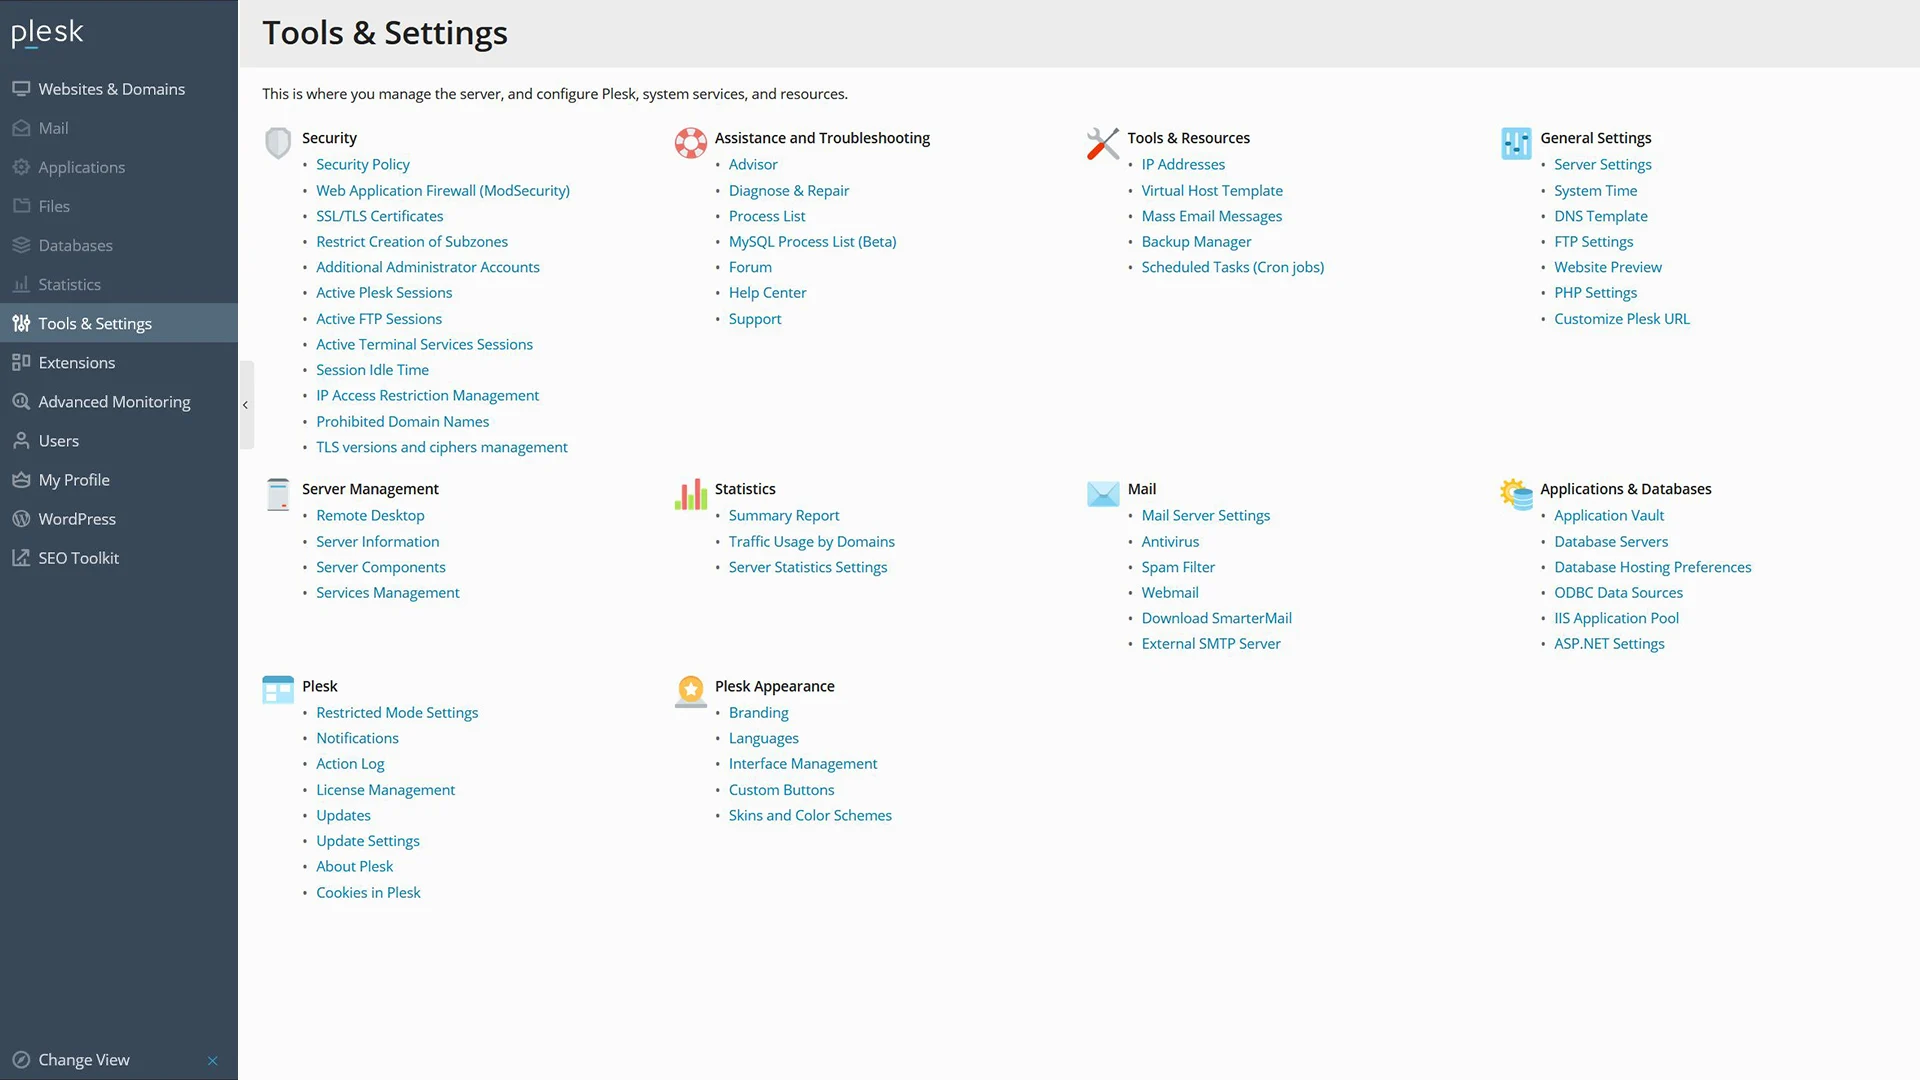The image size is (1920, 1080).
Task: Open the PHP Settings link
Action: click(x=1595, y=292)
